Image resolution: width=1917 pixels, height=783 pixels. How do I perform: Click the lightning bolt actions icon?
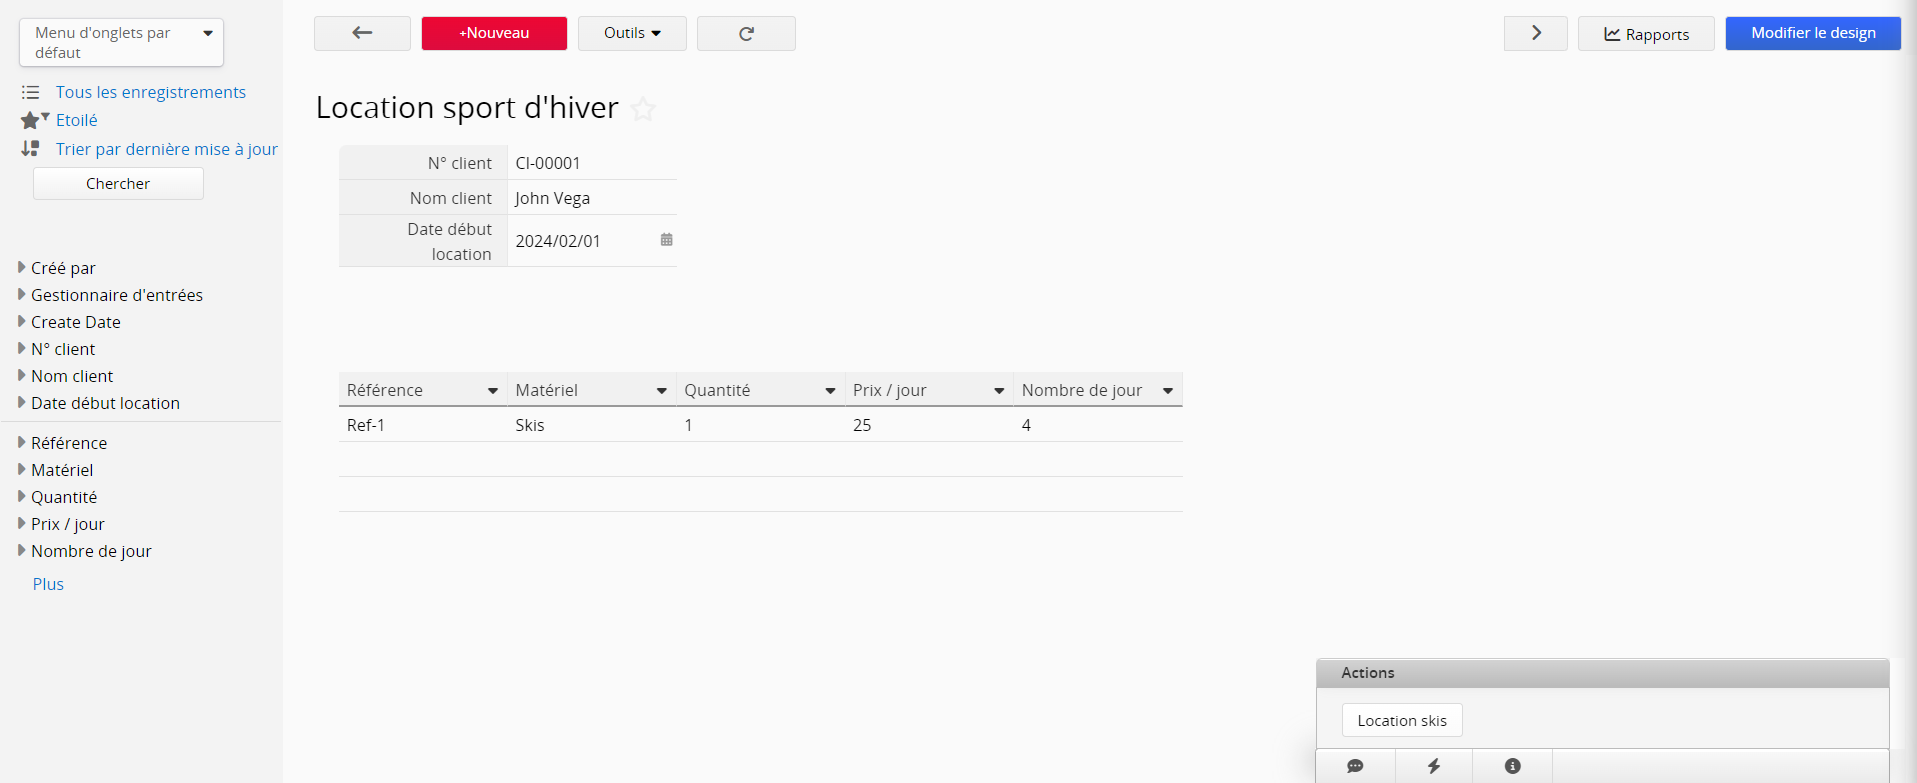click(x=1433, y=766)
